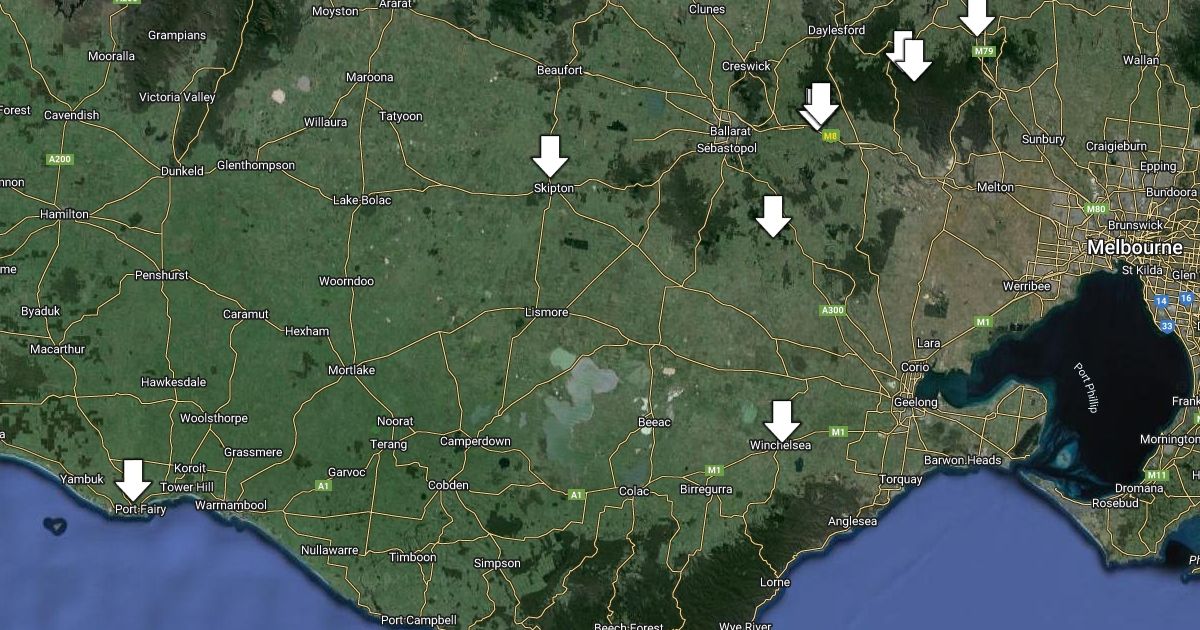This screenshot has height=630, width=1200.
Task: Click the Dunkeld label
Action: [182, 171]
